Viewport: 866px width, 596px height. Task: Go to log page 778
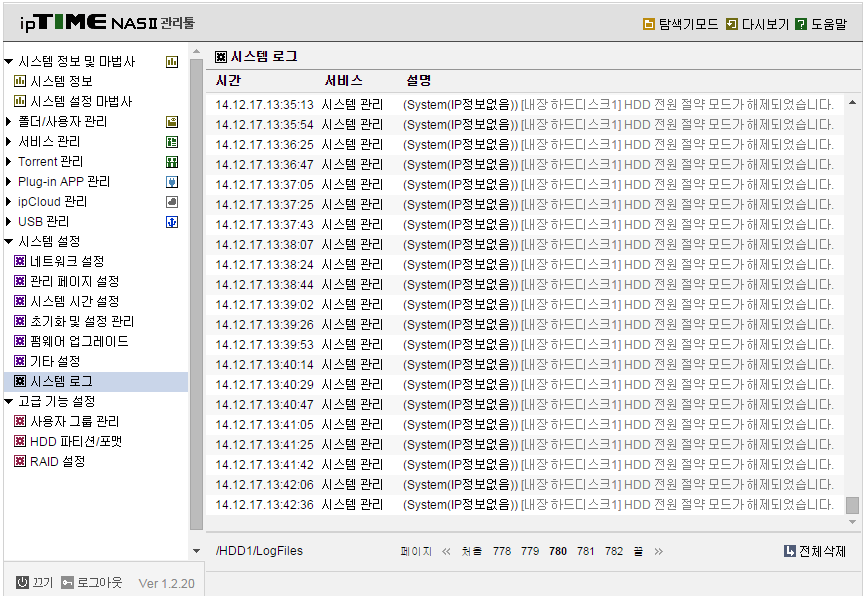(501, 551)
